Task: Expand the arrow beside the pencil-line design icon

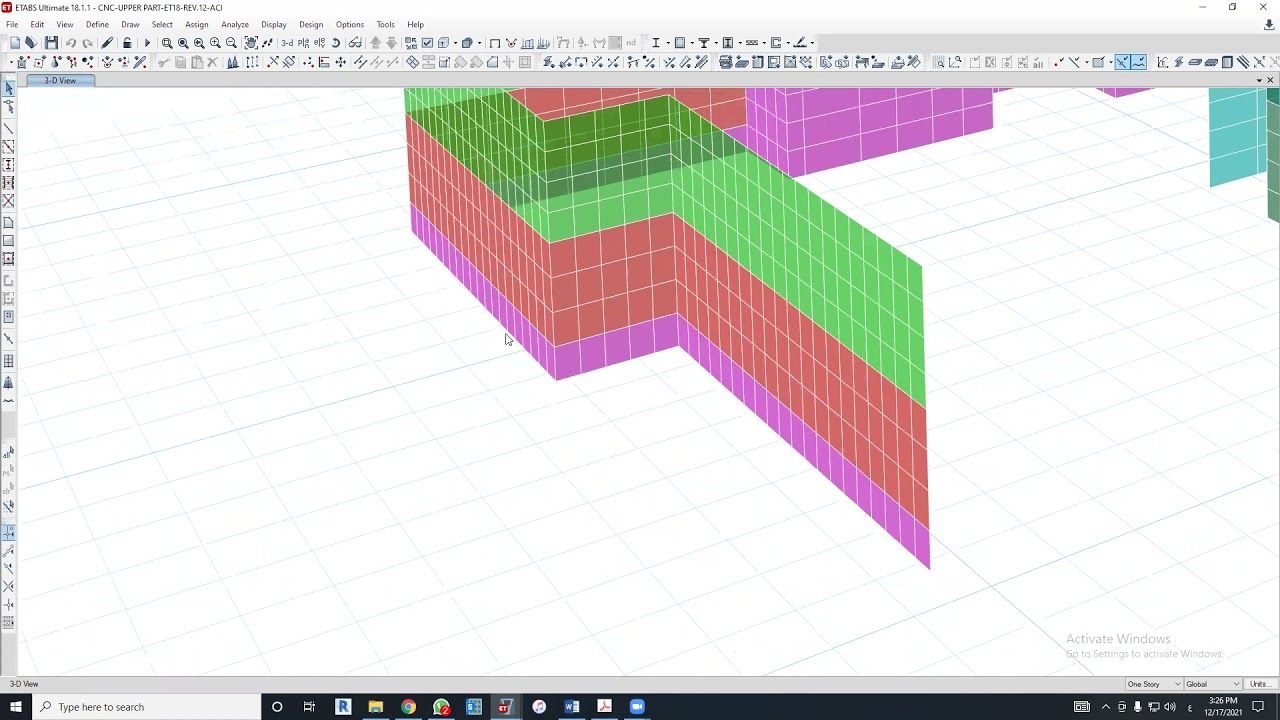Action: pyautogui.click(x=811, y=43)
